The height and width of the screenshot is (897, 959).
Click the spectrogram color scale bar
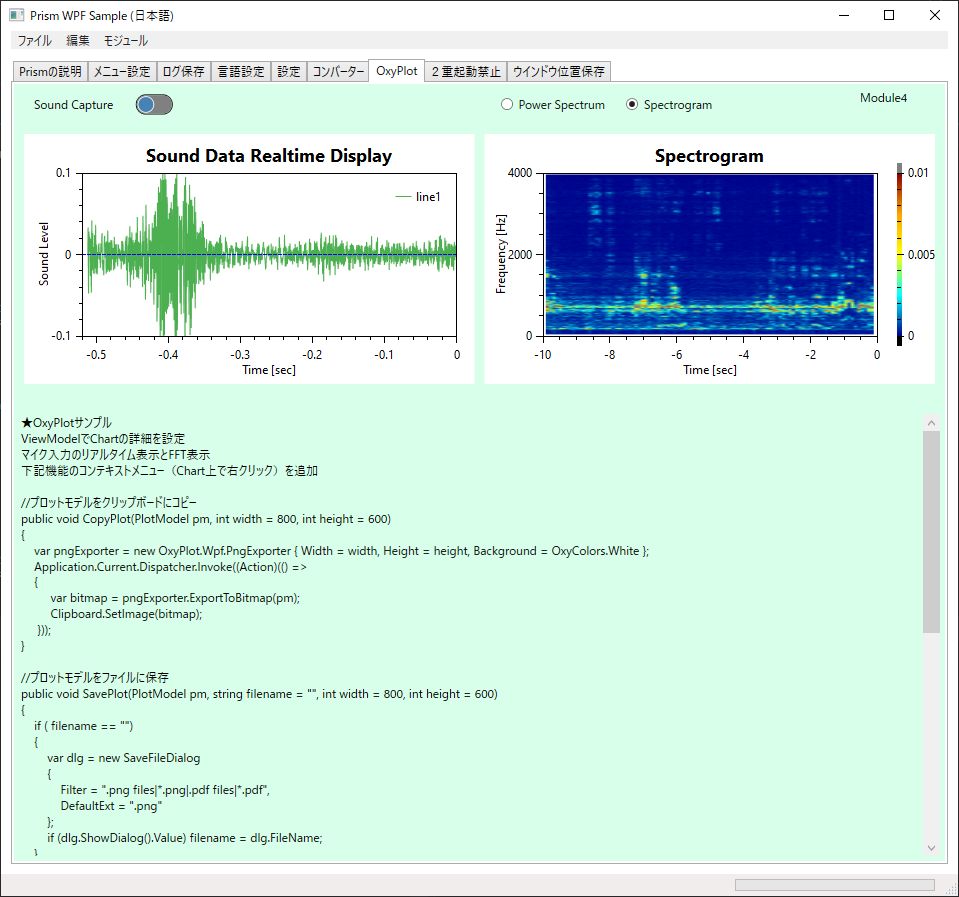(x=900, y=254)
